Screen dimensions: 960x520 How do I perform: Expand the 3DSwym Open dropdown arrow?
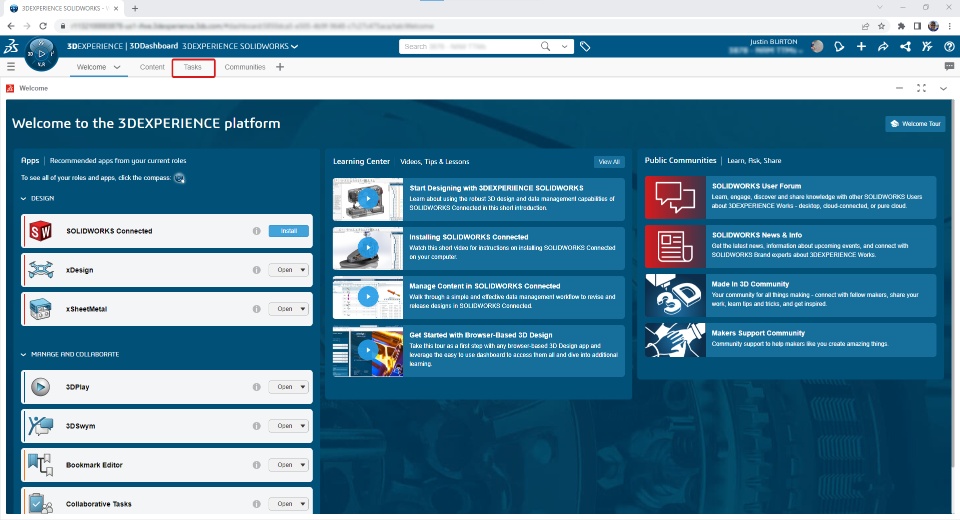pos(302,426)
